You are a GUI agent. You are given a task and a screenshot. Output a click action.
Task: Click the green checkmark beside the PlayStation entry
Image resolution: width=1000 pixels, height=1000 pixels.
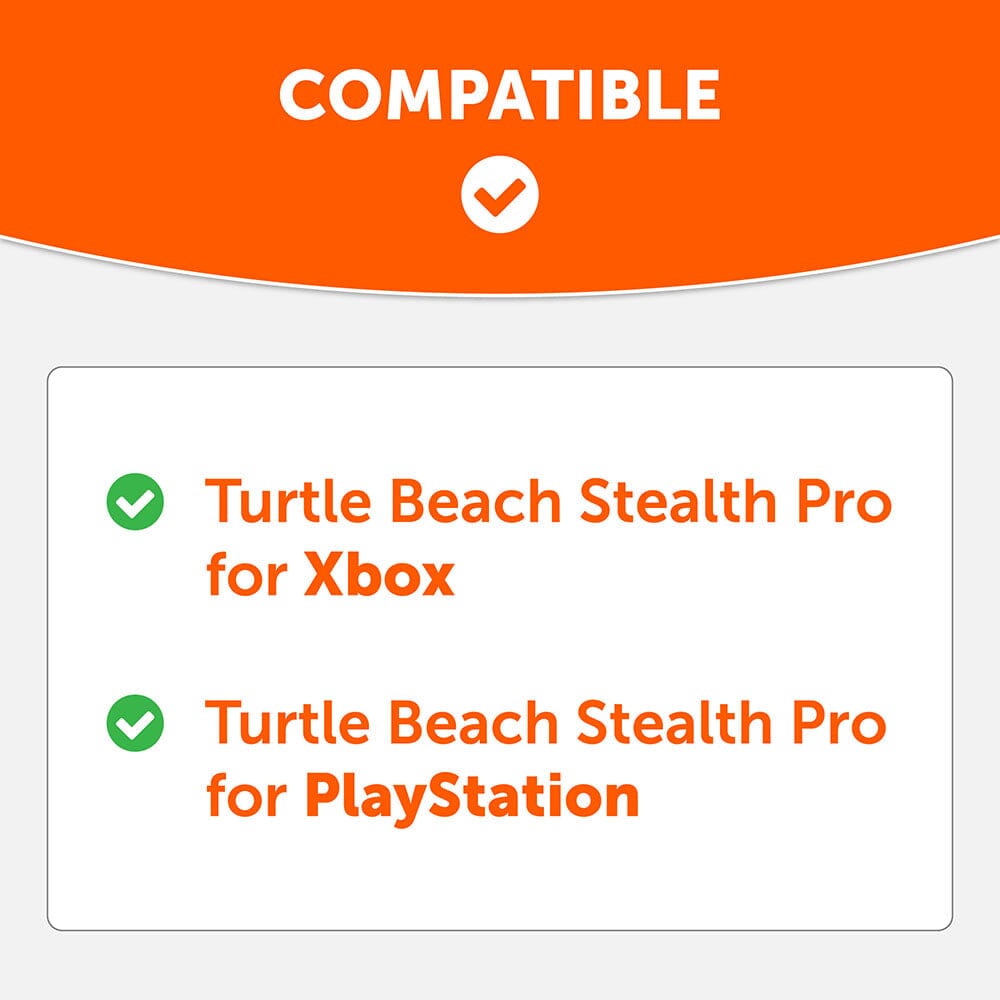point(134,723)
